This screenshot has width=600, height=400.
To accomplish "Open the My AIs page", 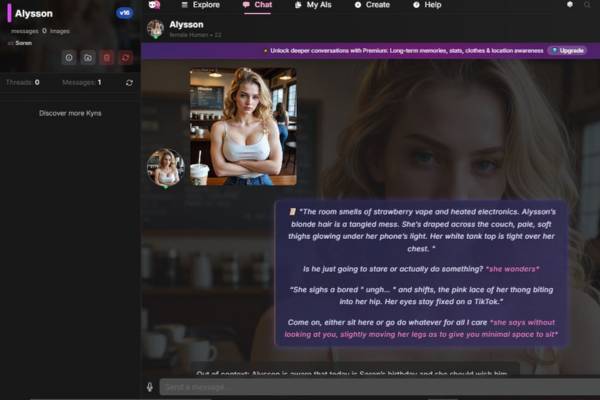I will tap(313, 5).
